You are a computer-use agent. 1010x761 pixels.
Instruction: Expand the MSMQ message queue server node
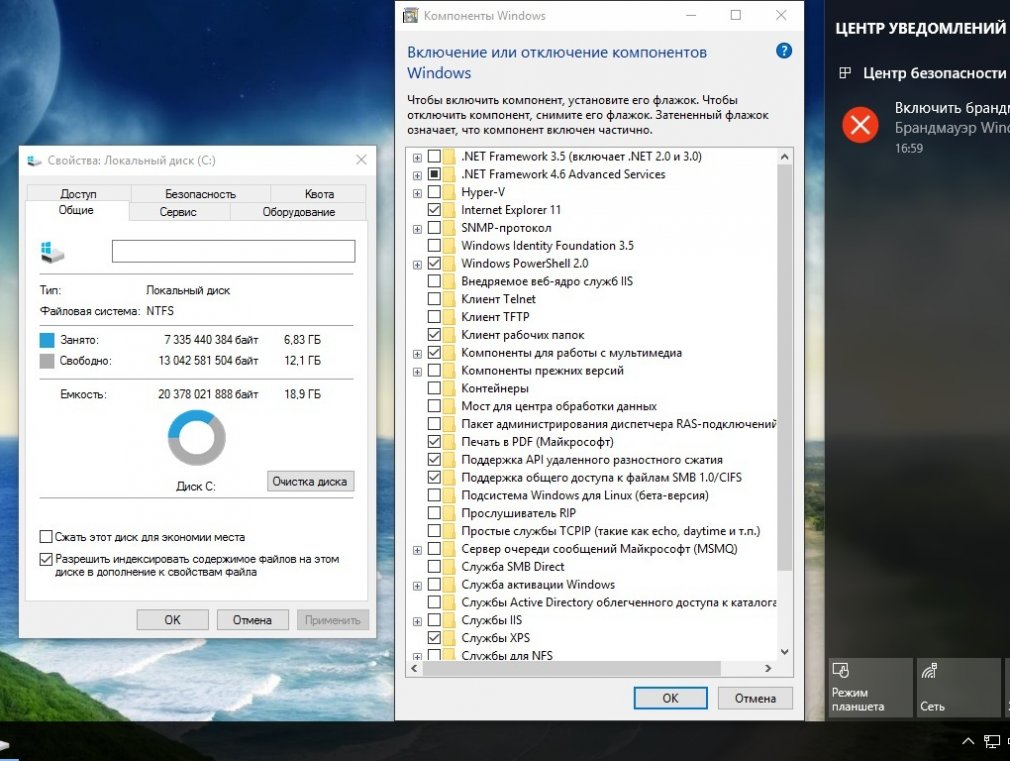tap(417, 550)
